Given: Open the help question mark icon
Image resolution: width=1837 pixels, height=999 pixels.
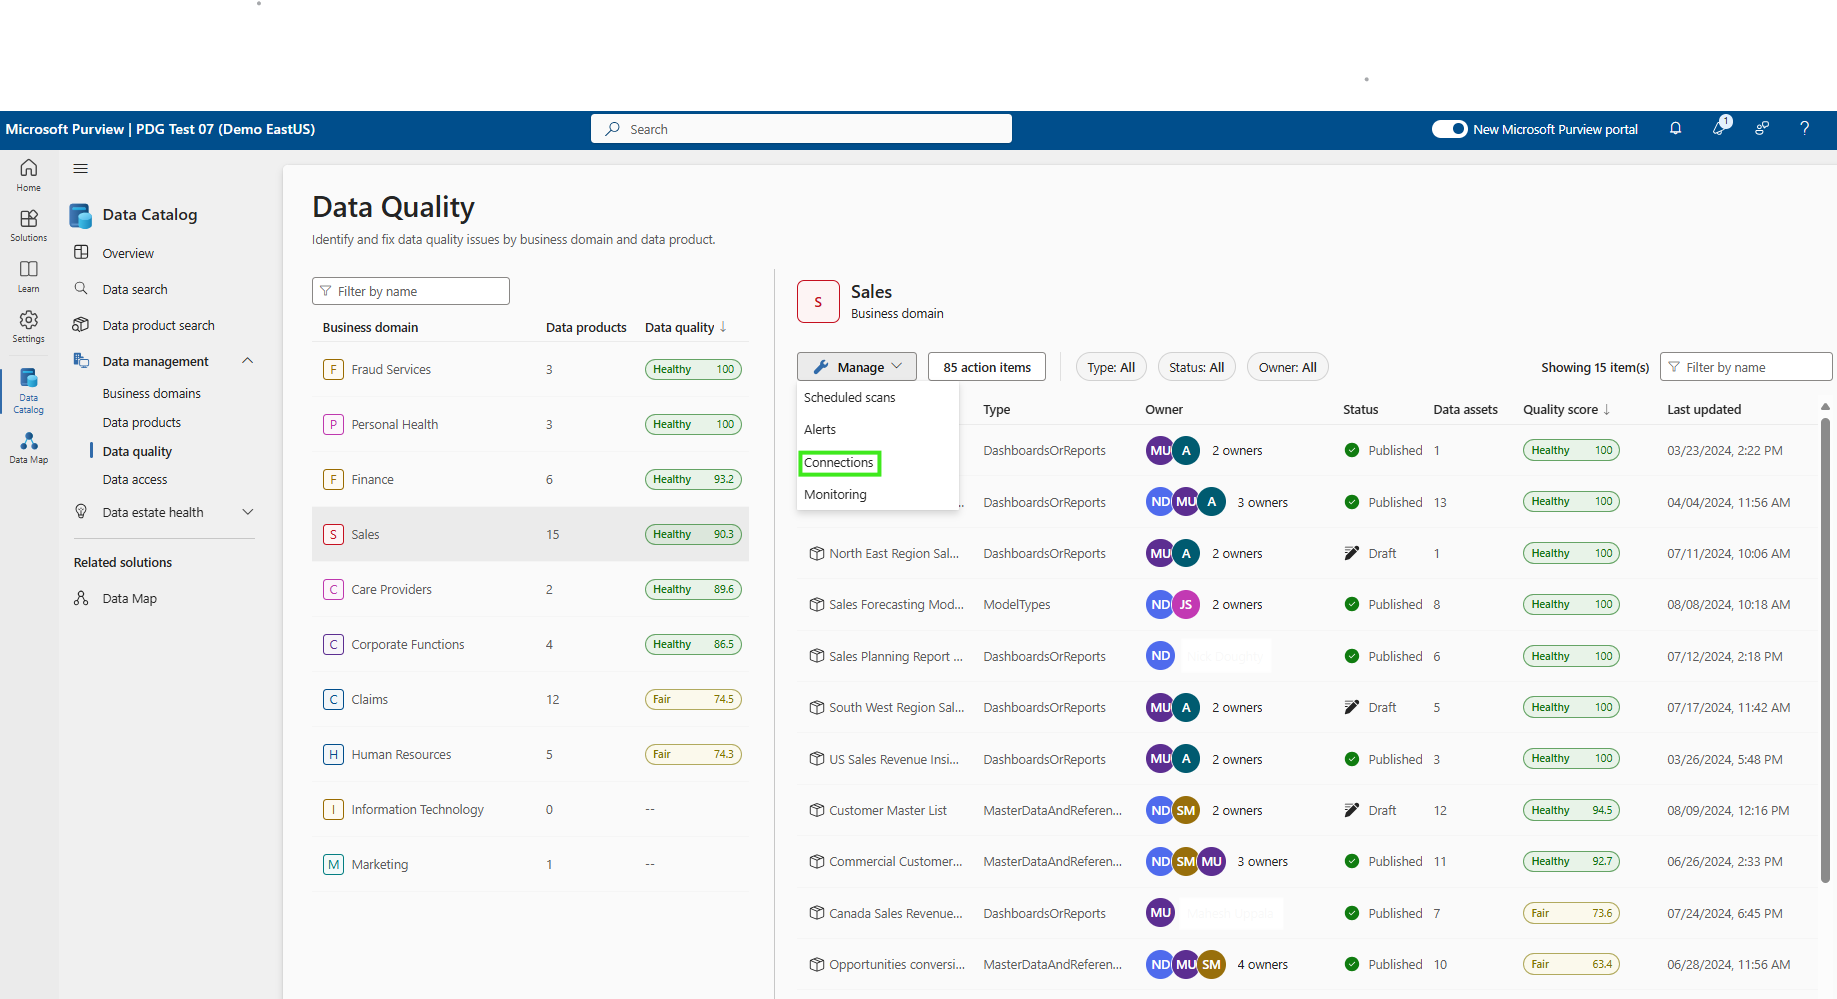Looking at the screenshot, I should 1804,129.
